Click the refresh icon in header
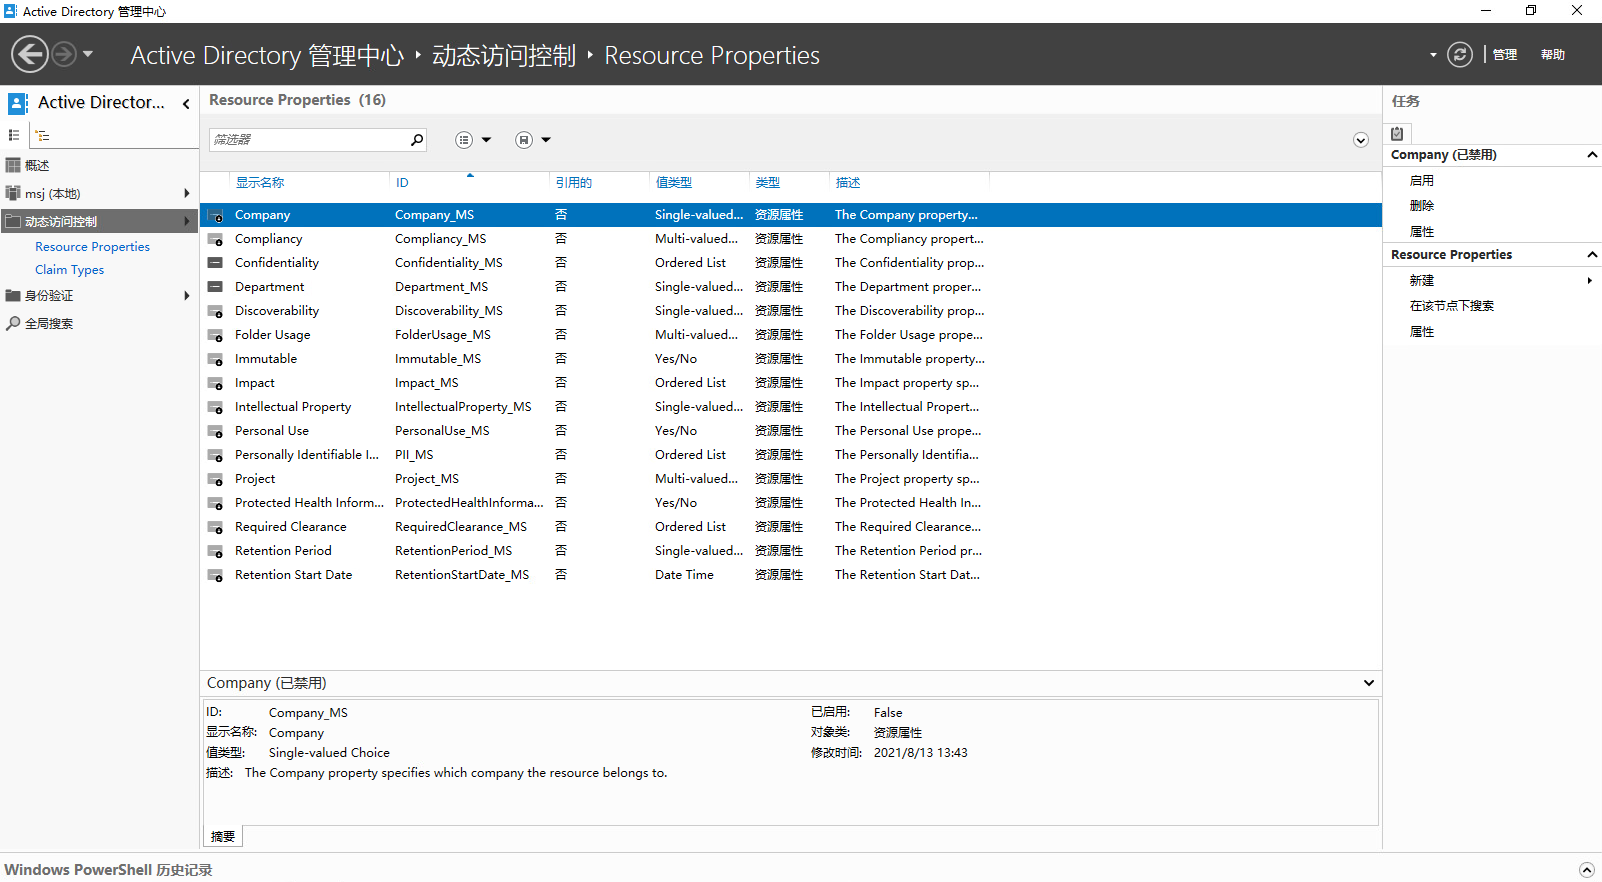Image resolution: width=1602 pixels, height=882 pixels. [x=1460, y=55]
